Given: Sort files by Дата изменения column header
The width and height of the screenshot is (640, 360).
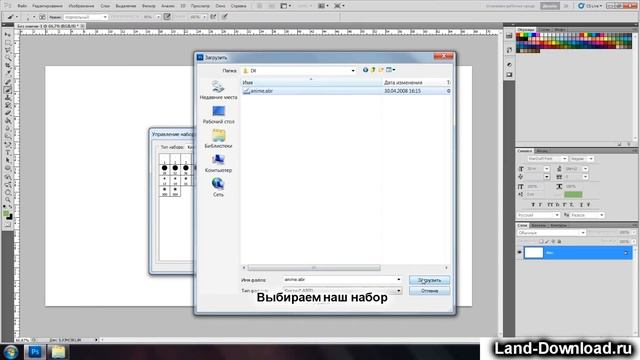Looking at the screenshot, I should coord(413,82).
